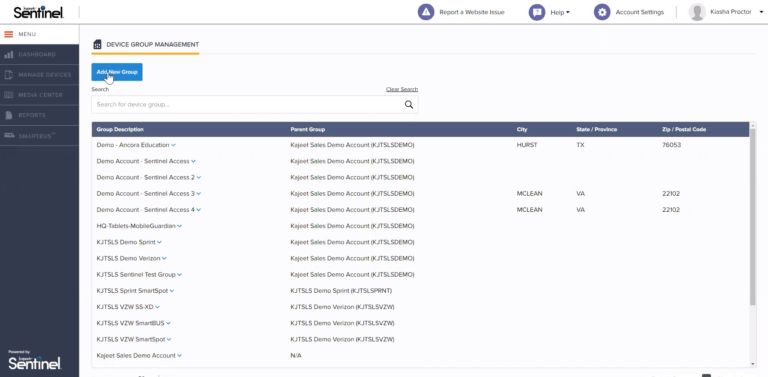
Task: Click the Media Center sidebar icon
Action: 8,95
